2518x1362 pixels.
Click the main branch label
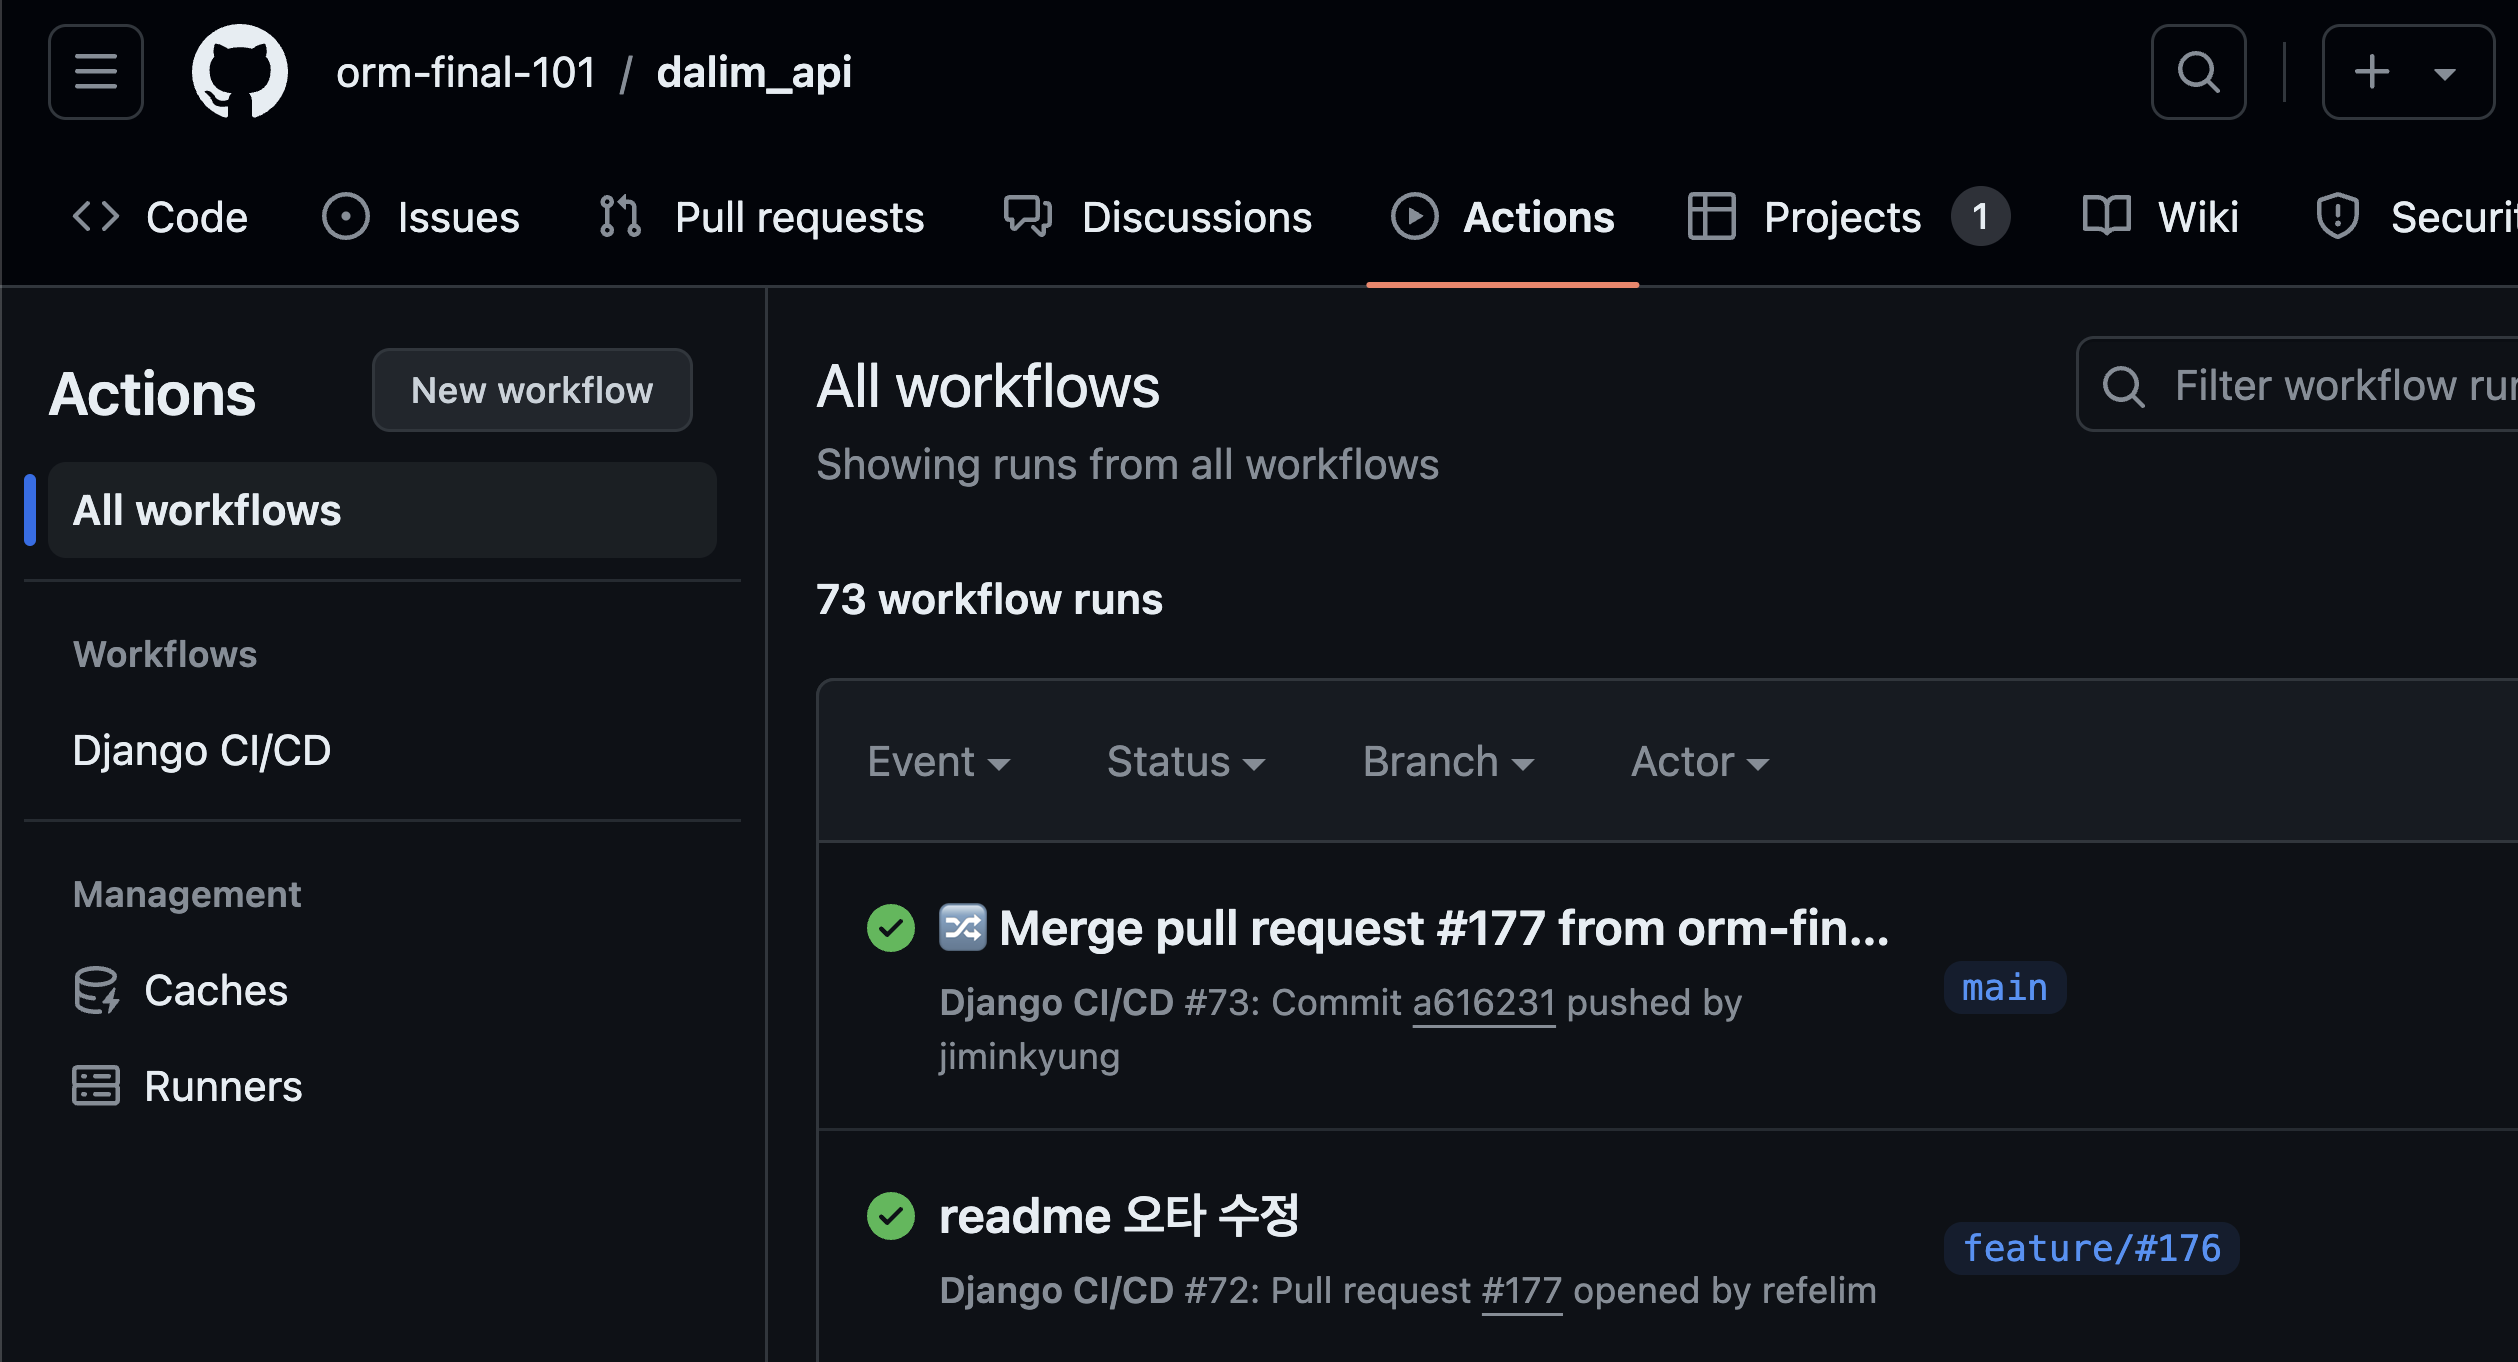(x=2005, y=988)
